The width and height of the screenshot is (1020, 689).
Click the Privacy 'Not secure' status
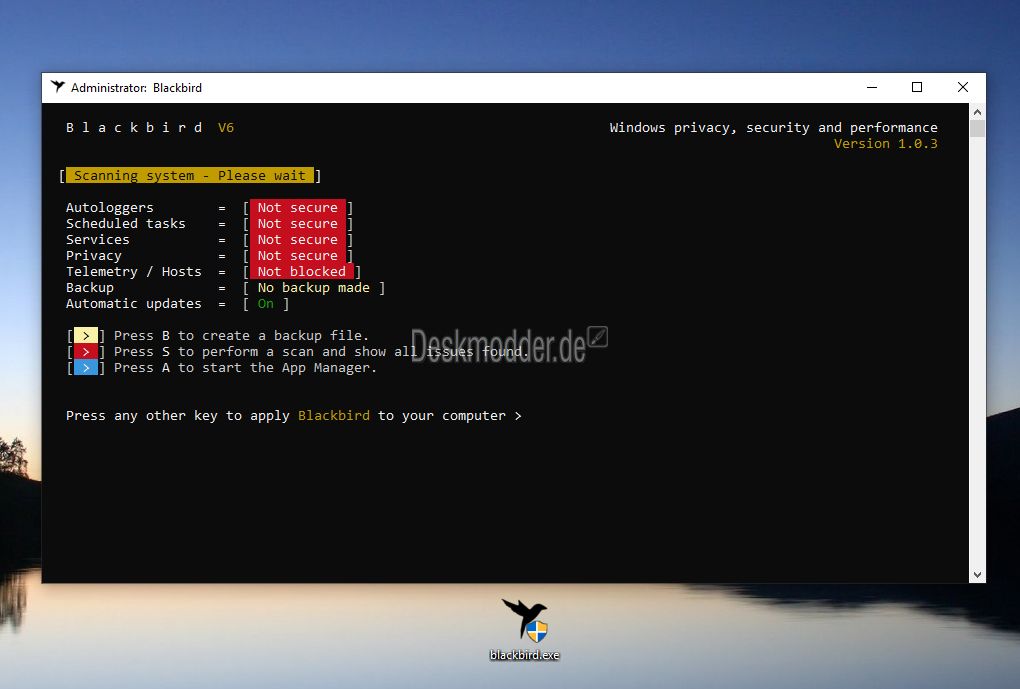(297, 256)
